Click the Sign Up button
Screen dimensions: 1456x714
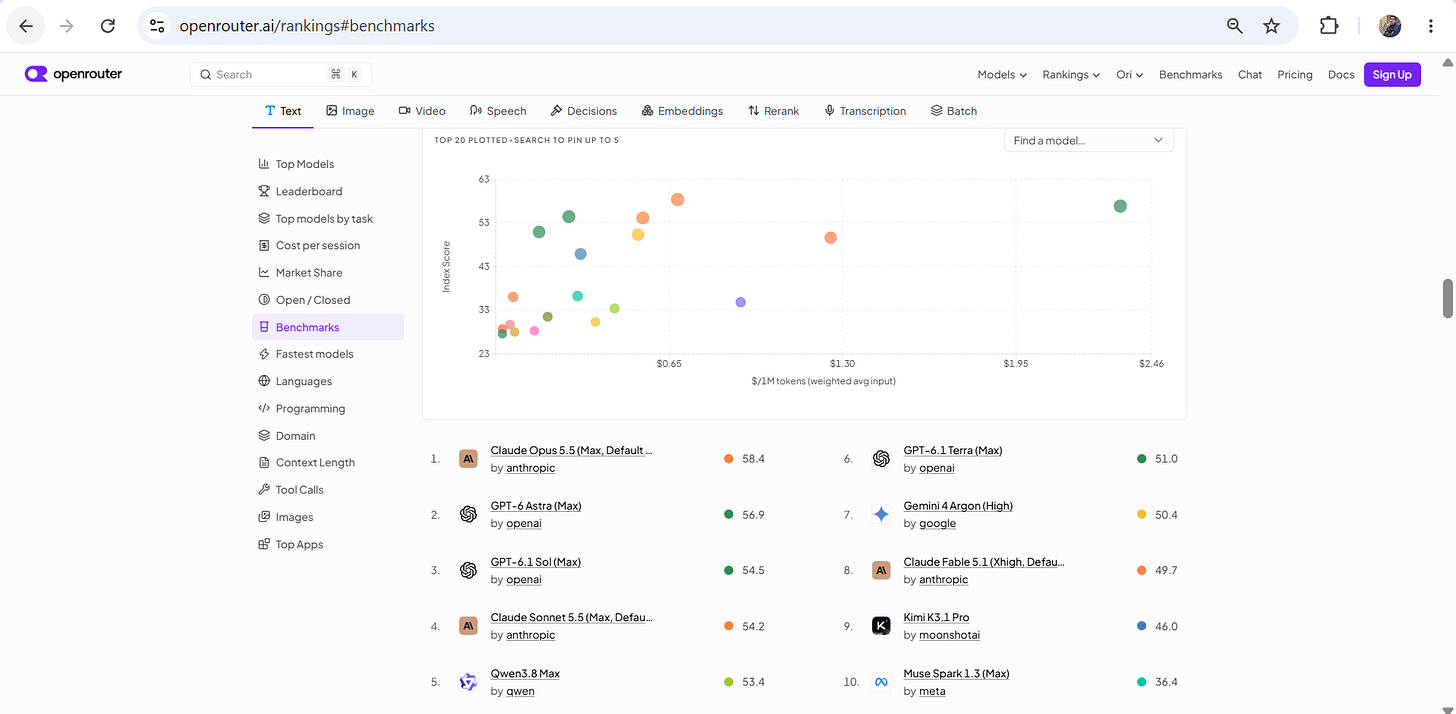(1392, 75)
